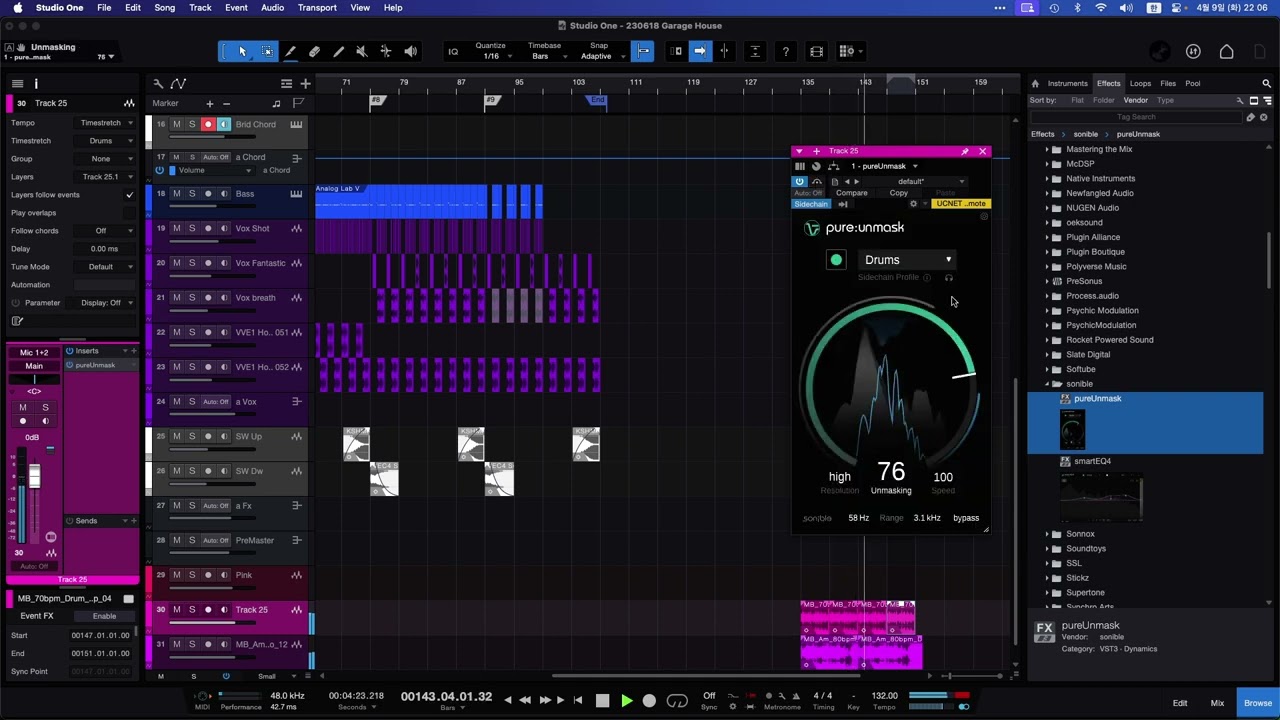Open the Tag Search field
The height and width of the screenshot is (720, 1280).
click(1136, 117)
